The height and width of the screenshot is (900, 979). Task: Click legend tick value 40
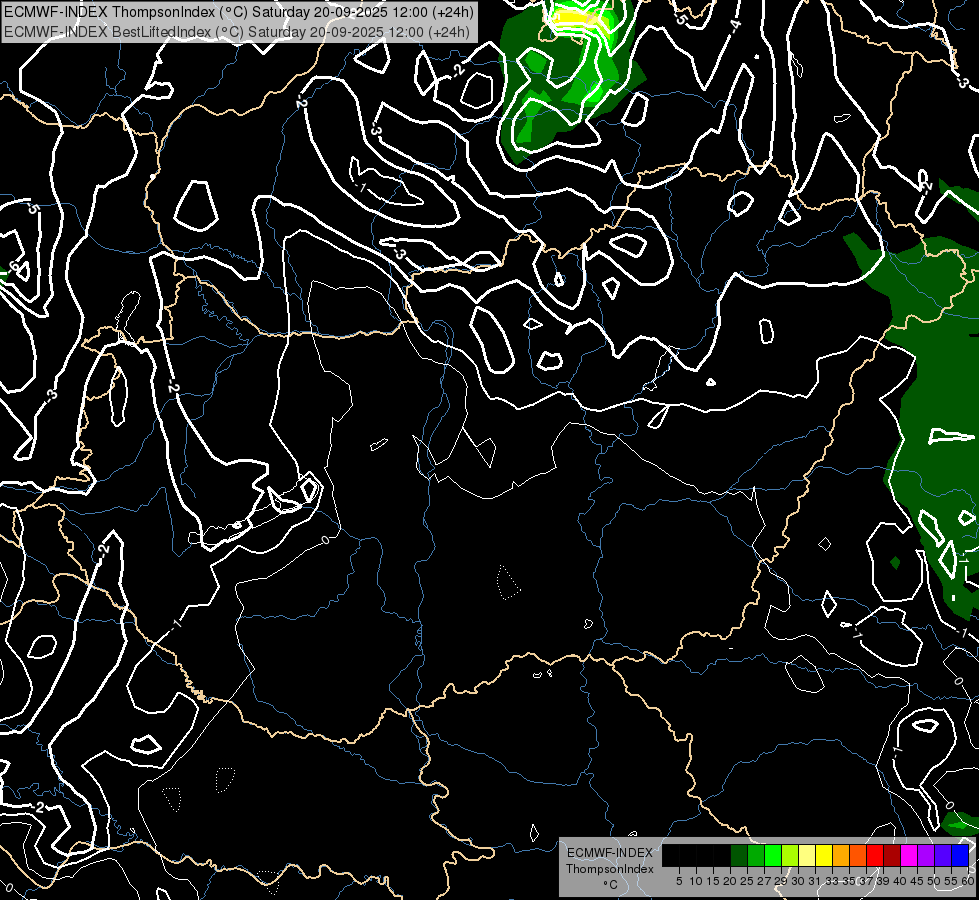click(900, 881)
